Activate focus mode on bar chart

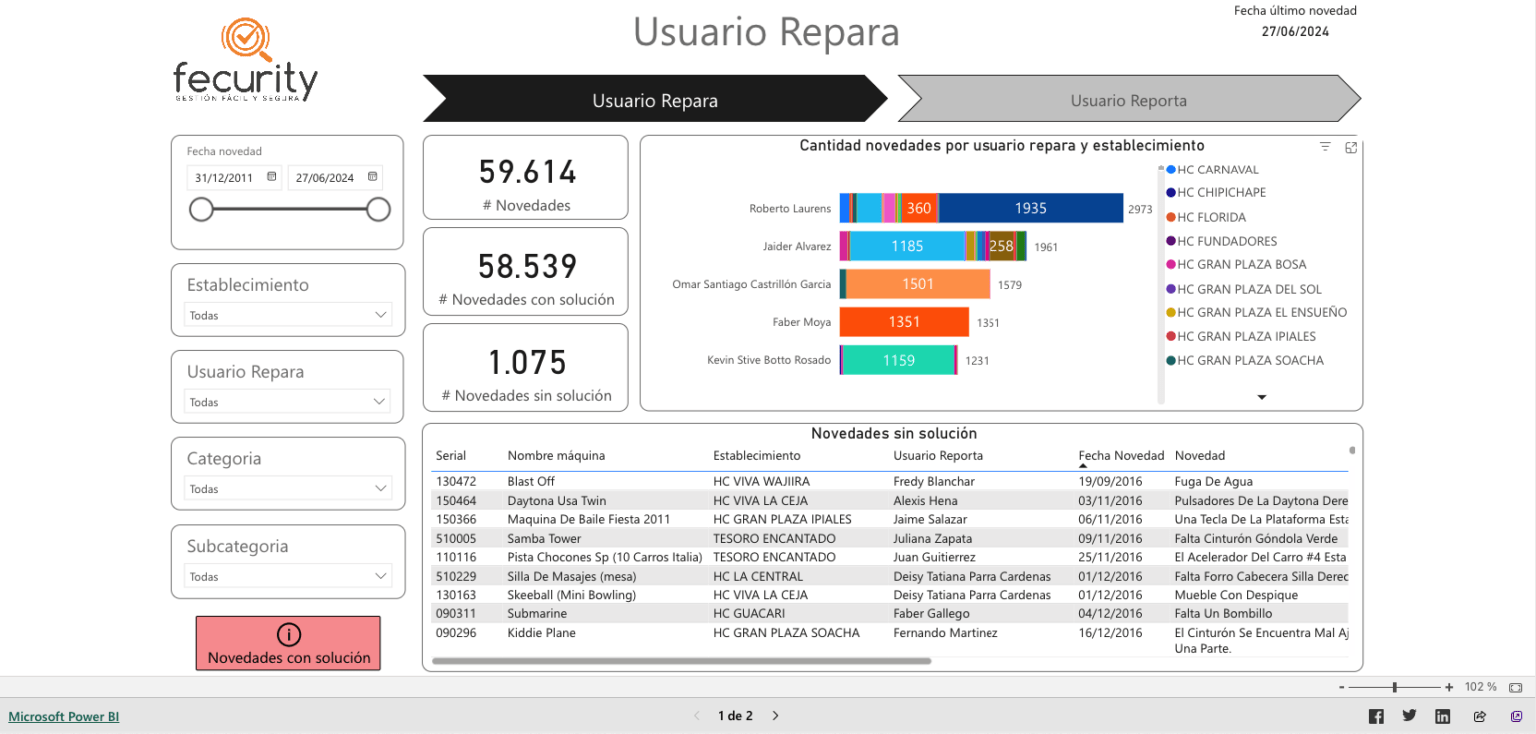point(1351,147)
